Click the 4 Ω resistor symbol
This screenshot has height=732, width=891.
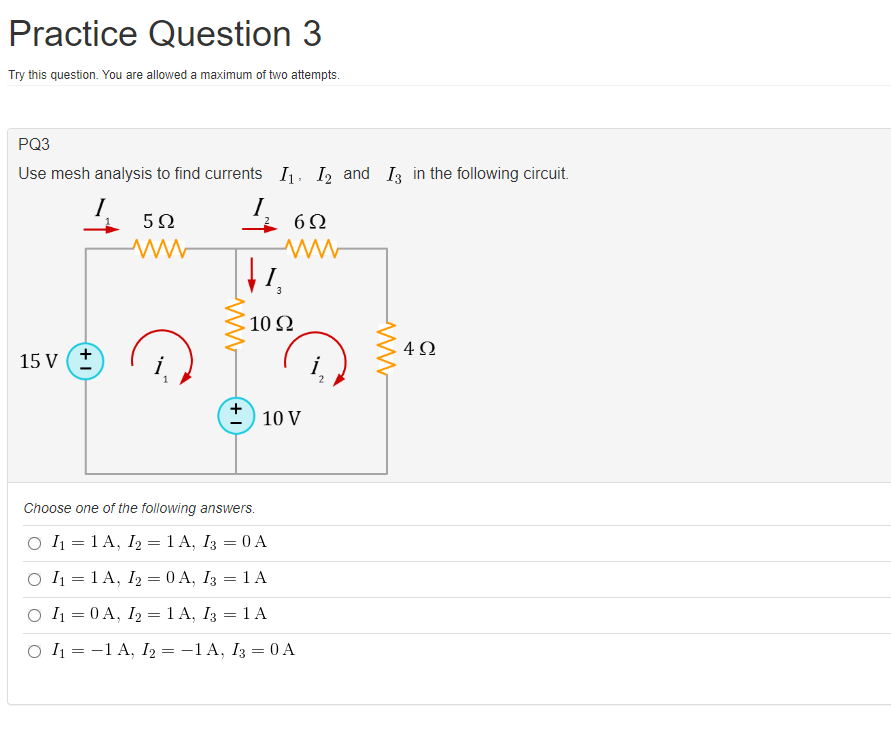388,347
